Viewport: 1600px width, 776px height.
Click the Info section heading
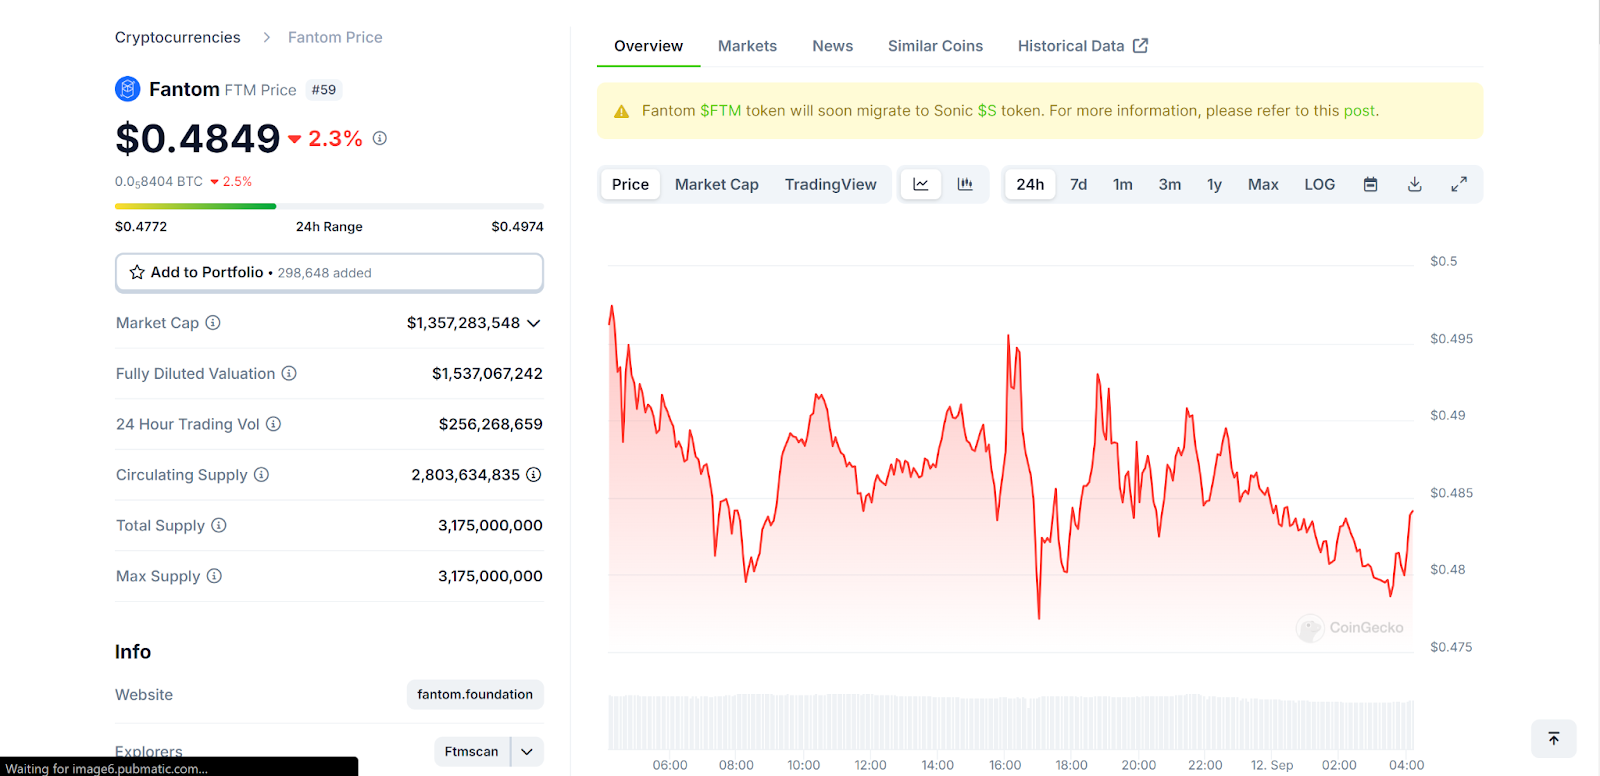click(x=133, y=652)
